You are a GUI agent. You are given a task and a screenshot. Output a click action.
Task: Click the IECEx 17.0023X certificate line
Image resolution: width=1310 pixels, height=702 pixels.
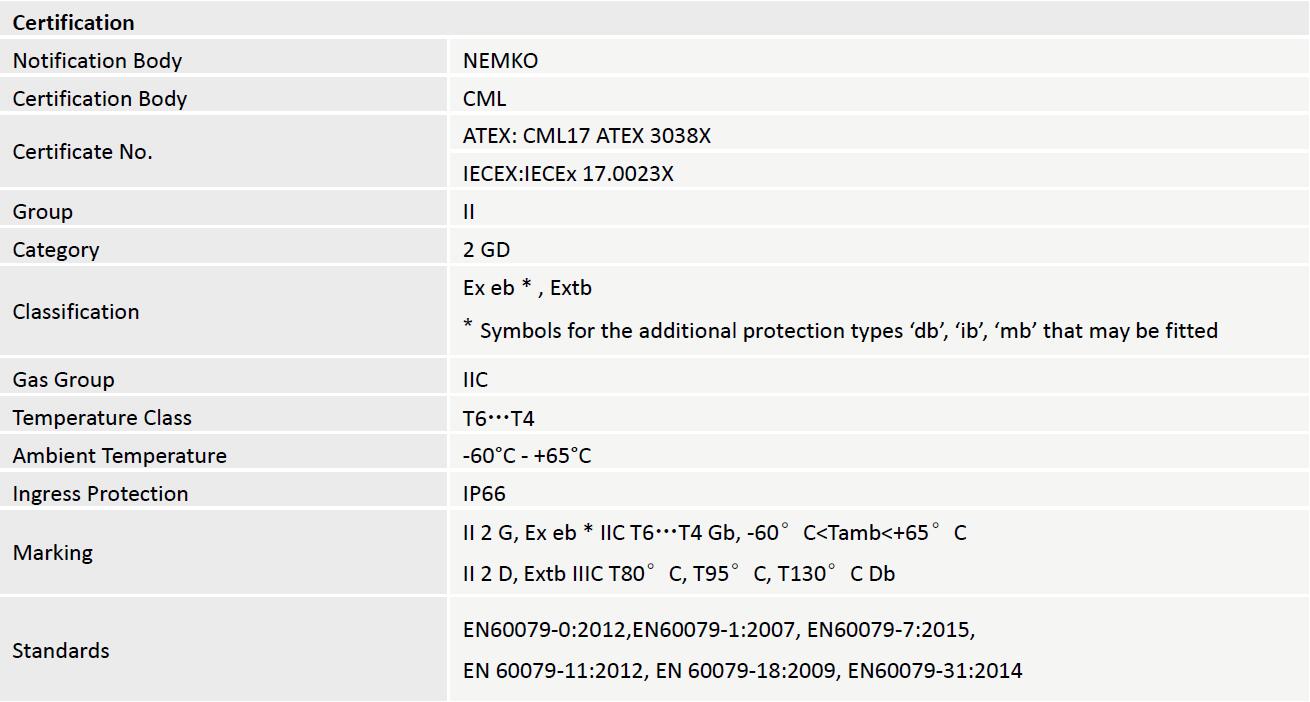(568, 174)
